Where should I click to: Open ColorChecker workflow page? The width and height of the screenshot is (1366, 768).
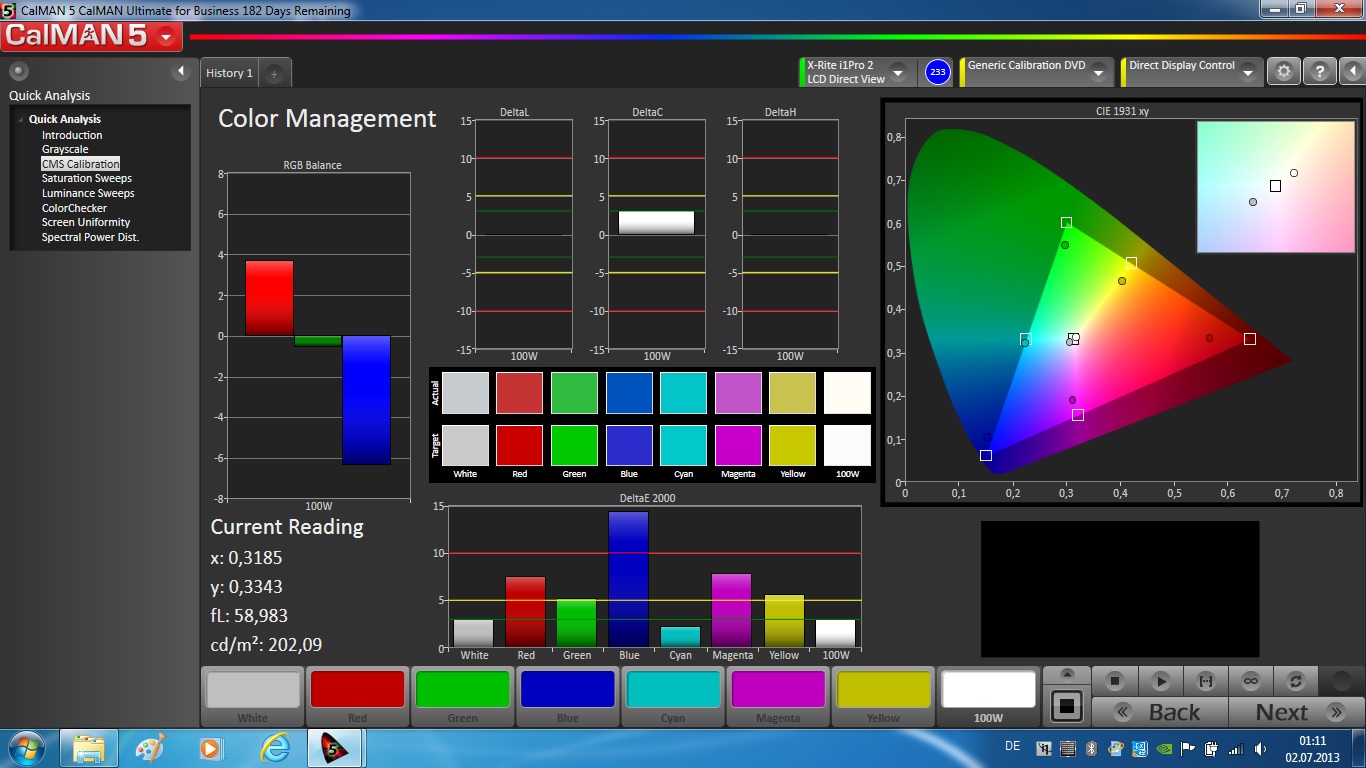coord(74,208)
